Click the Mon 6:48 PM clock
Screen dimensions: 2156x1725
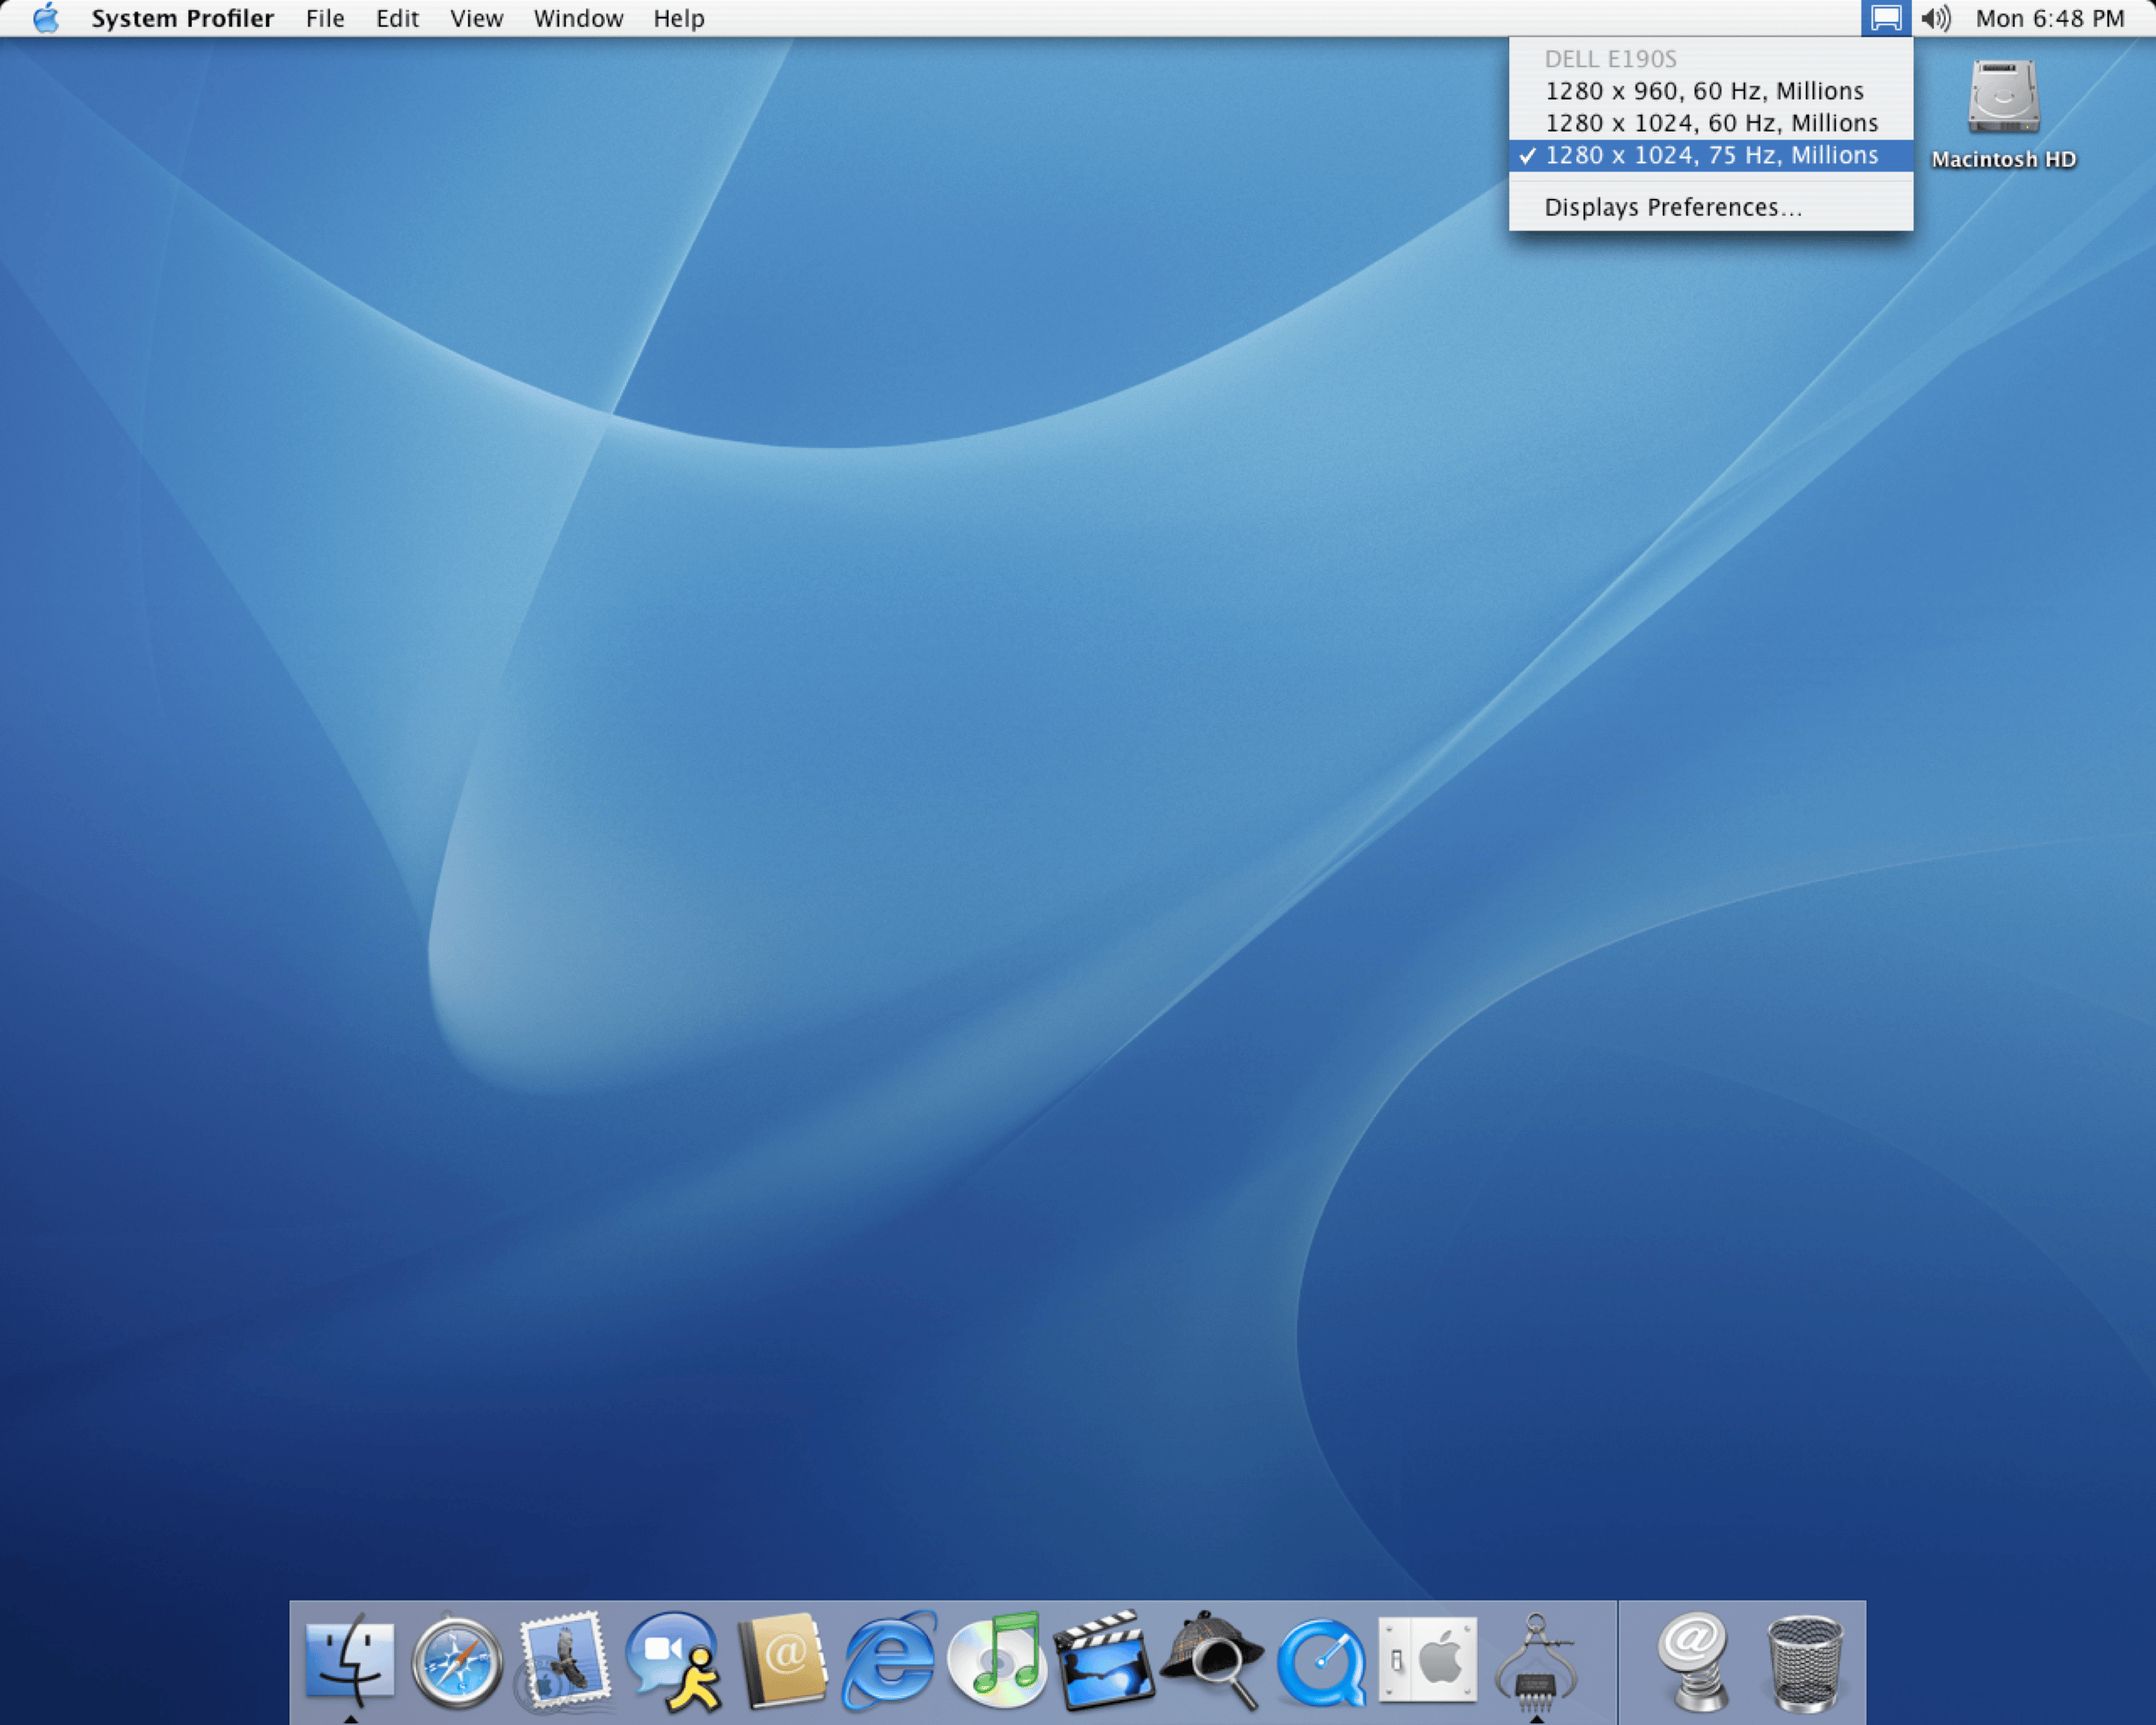point(2050,18)
